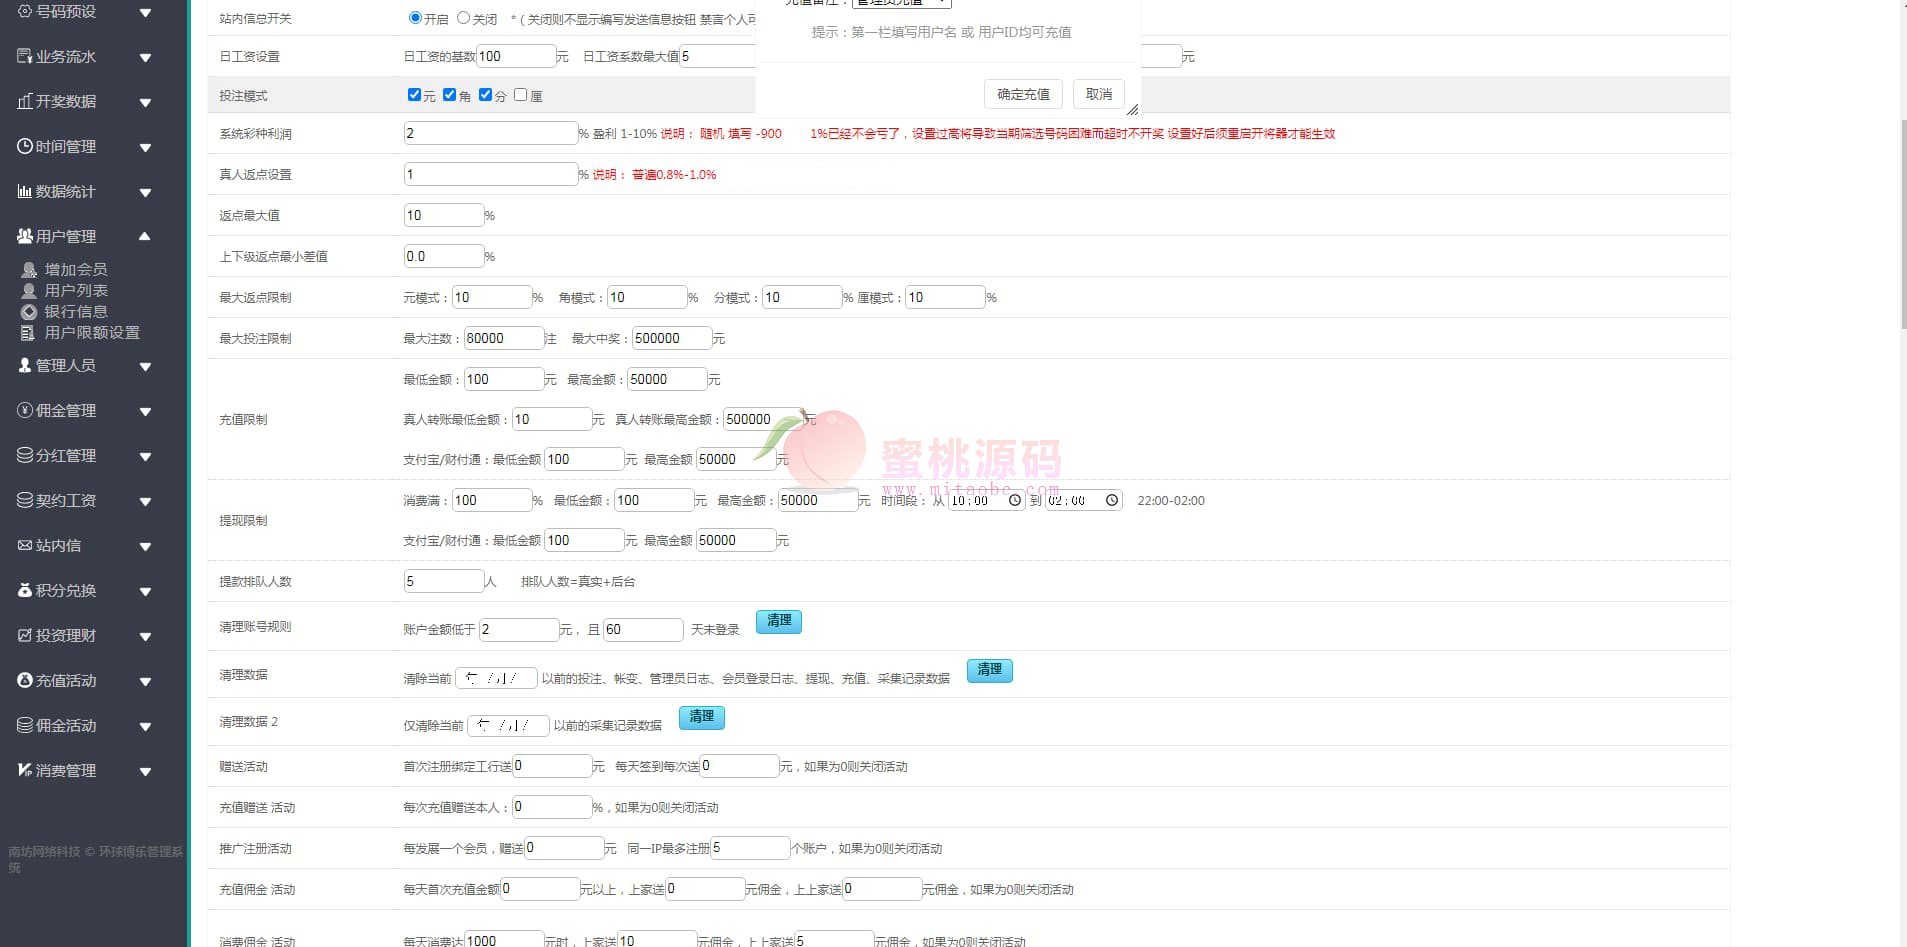Click the 数据统计 bar chart icon
This screenshot has height=947, width=1907.
25,191
